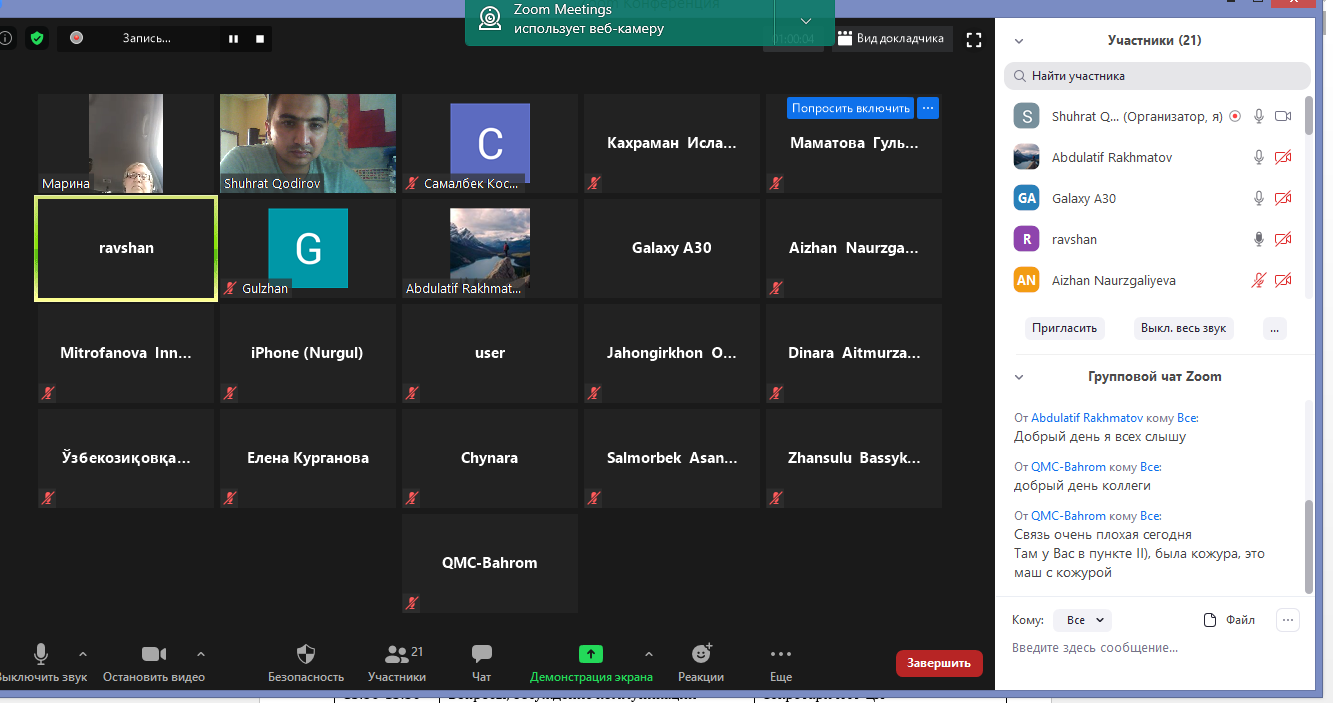Mute all participants (Выкл. весь звук)
Viewport: 1333px width, 703px height.
pos(1185,328)
